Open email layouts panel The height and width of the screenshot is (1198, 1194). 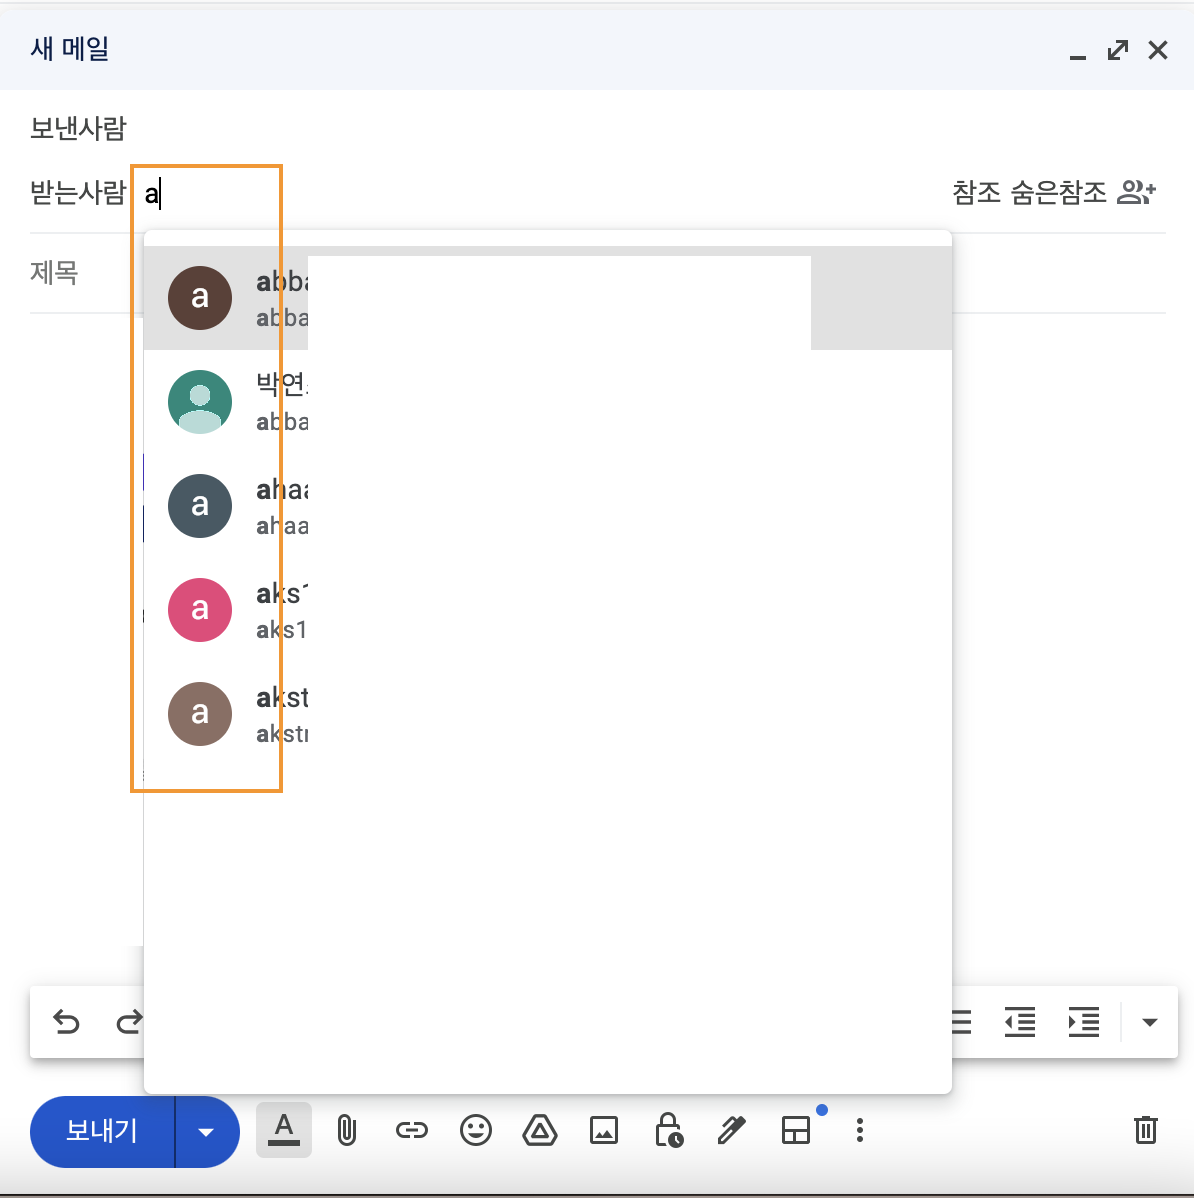(796, 1131)
